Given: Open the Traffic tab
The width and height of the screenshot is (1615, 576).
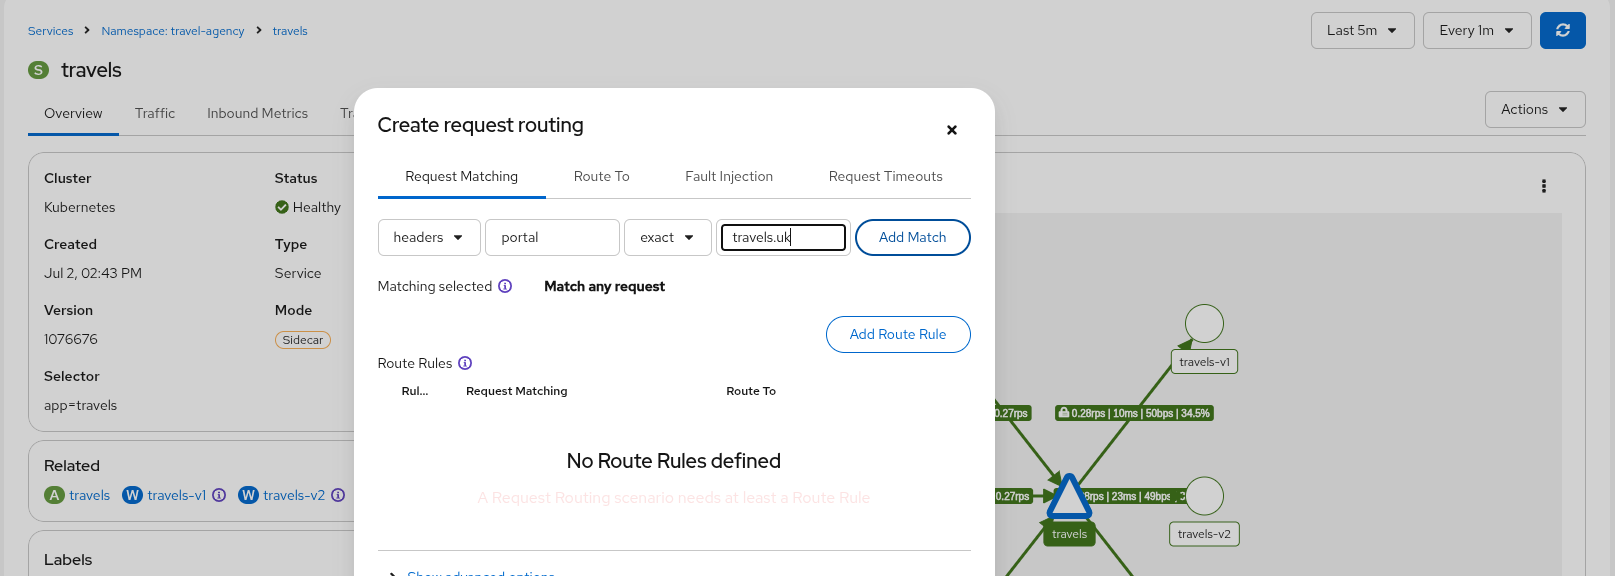Looking at the screenshot, I should [x=155, y=114].
